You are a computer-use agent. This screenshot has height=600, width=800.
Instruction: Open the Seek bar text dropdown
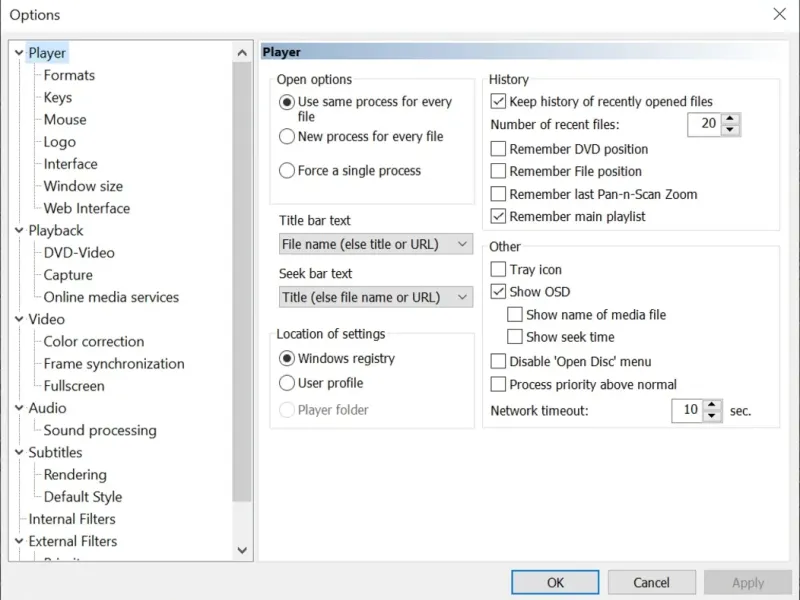coord(376,297)
